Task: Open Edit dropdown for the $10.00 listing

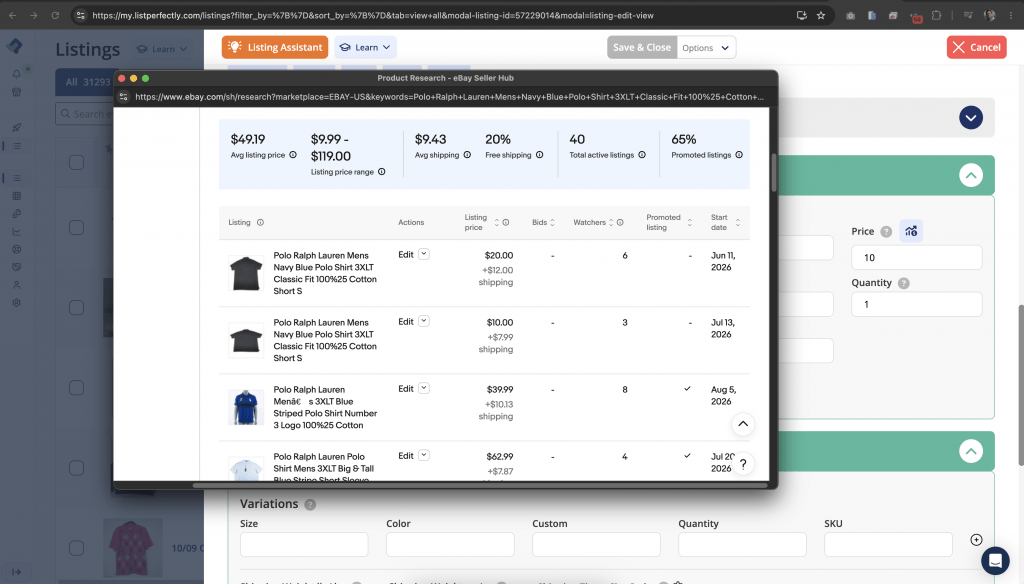Action: click(x=424, y=321)
